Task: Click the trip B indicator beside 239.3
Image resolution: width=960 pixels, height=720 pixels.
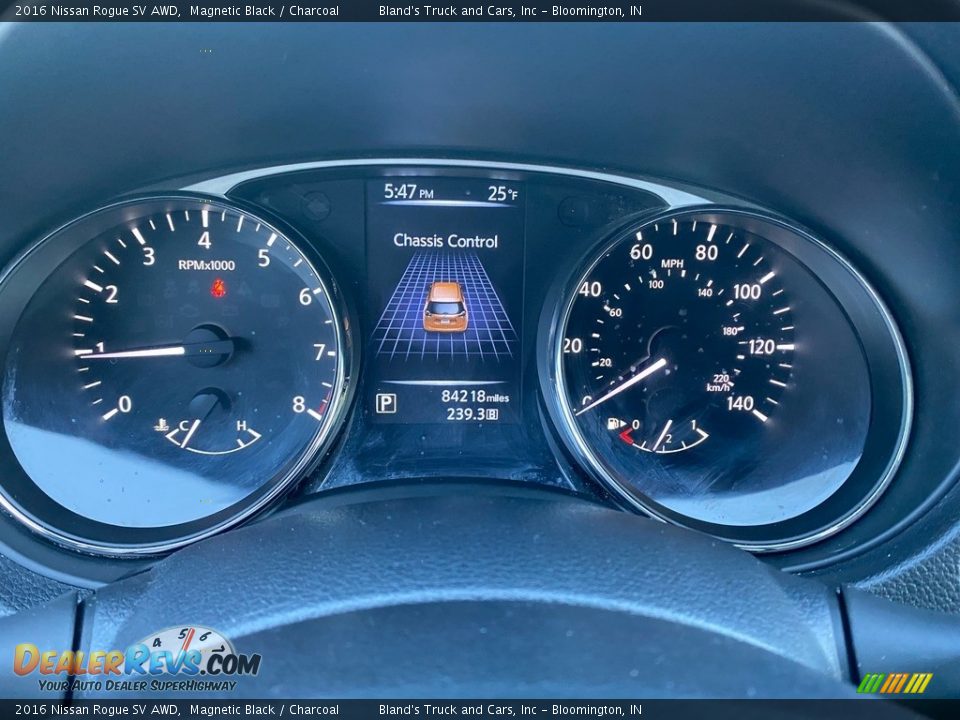Action: (x=492, y=415)
